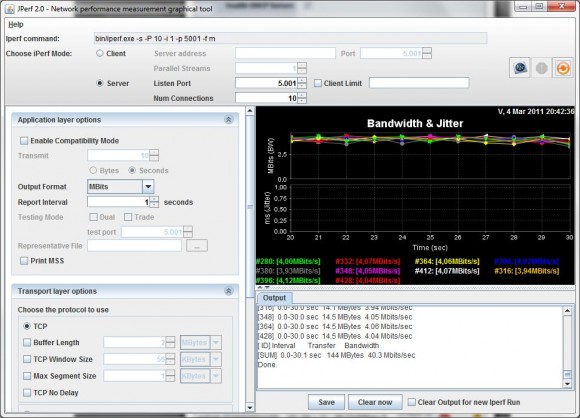Click the graph/output divider collapse arrows
The width and height of the screenshot is (580, 418).
[x=263, y=287]
